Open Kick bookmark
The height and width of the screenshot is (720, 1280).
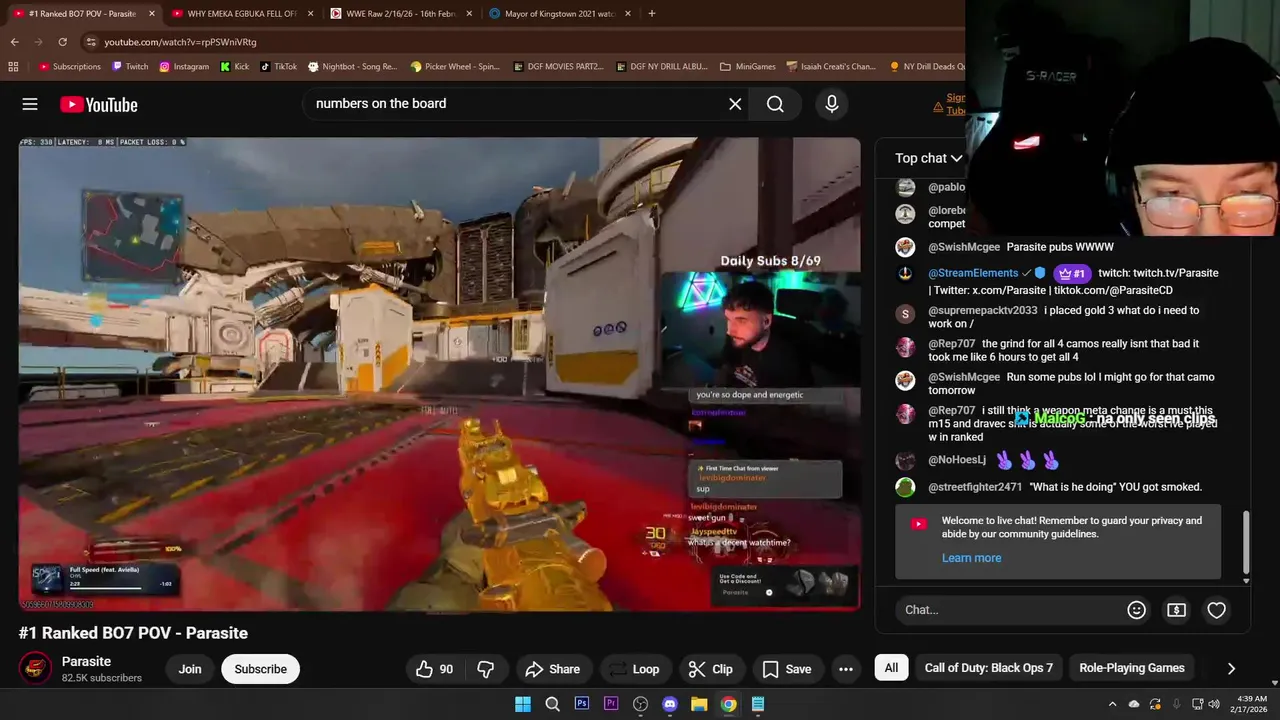[x=234, y=67]
